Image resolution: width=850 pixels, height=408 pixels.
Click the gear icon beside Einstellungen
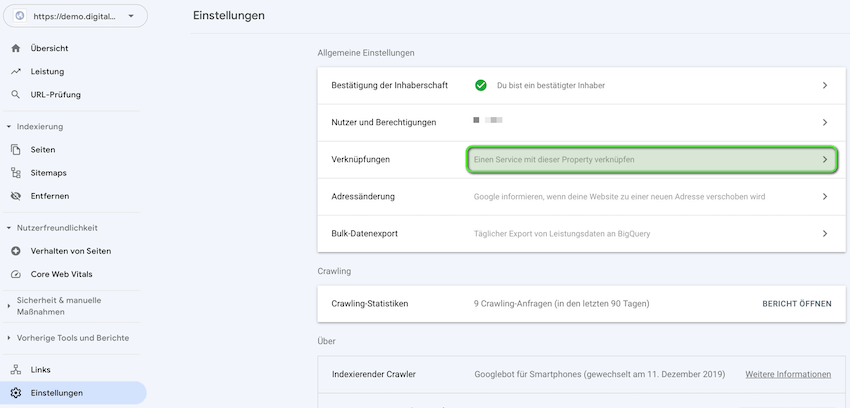pos(16,393)
